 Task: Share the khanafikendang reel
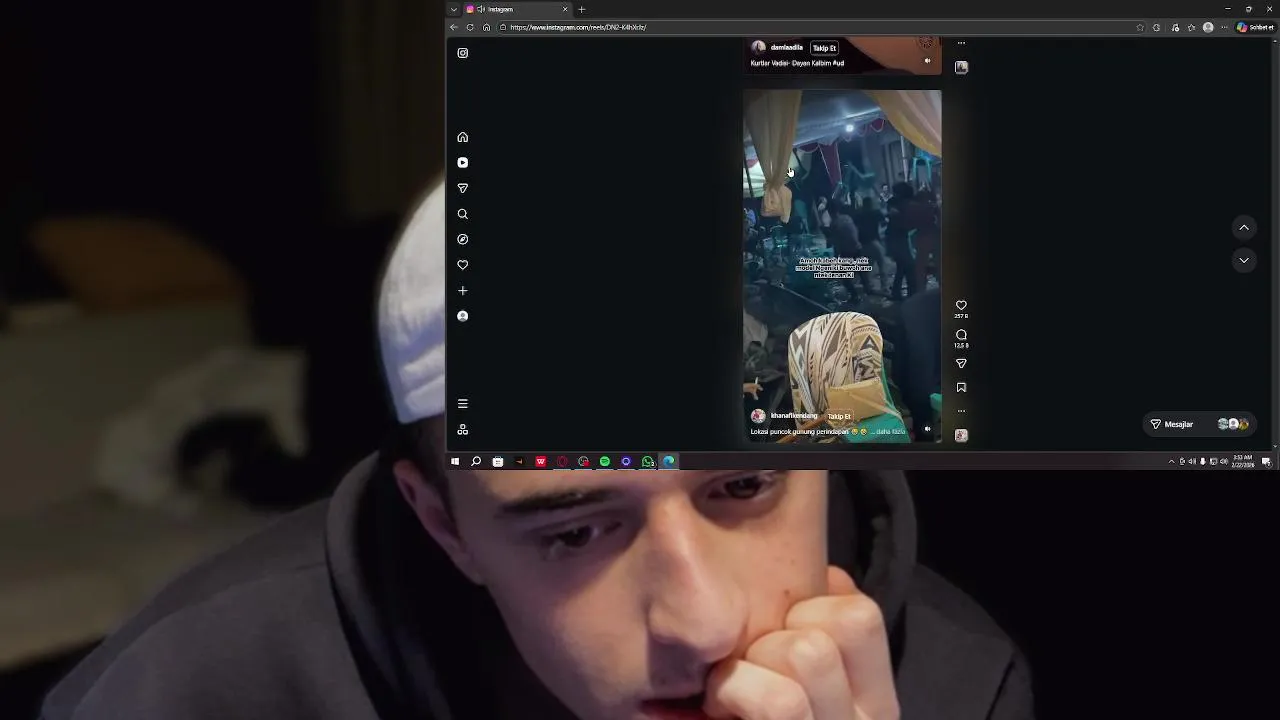click(x=961, y=363)
